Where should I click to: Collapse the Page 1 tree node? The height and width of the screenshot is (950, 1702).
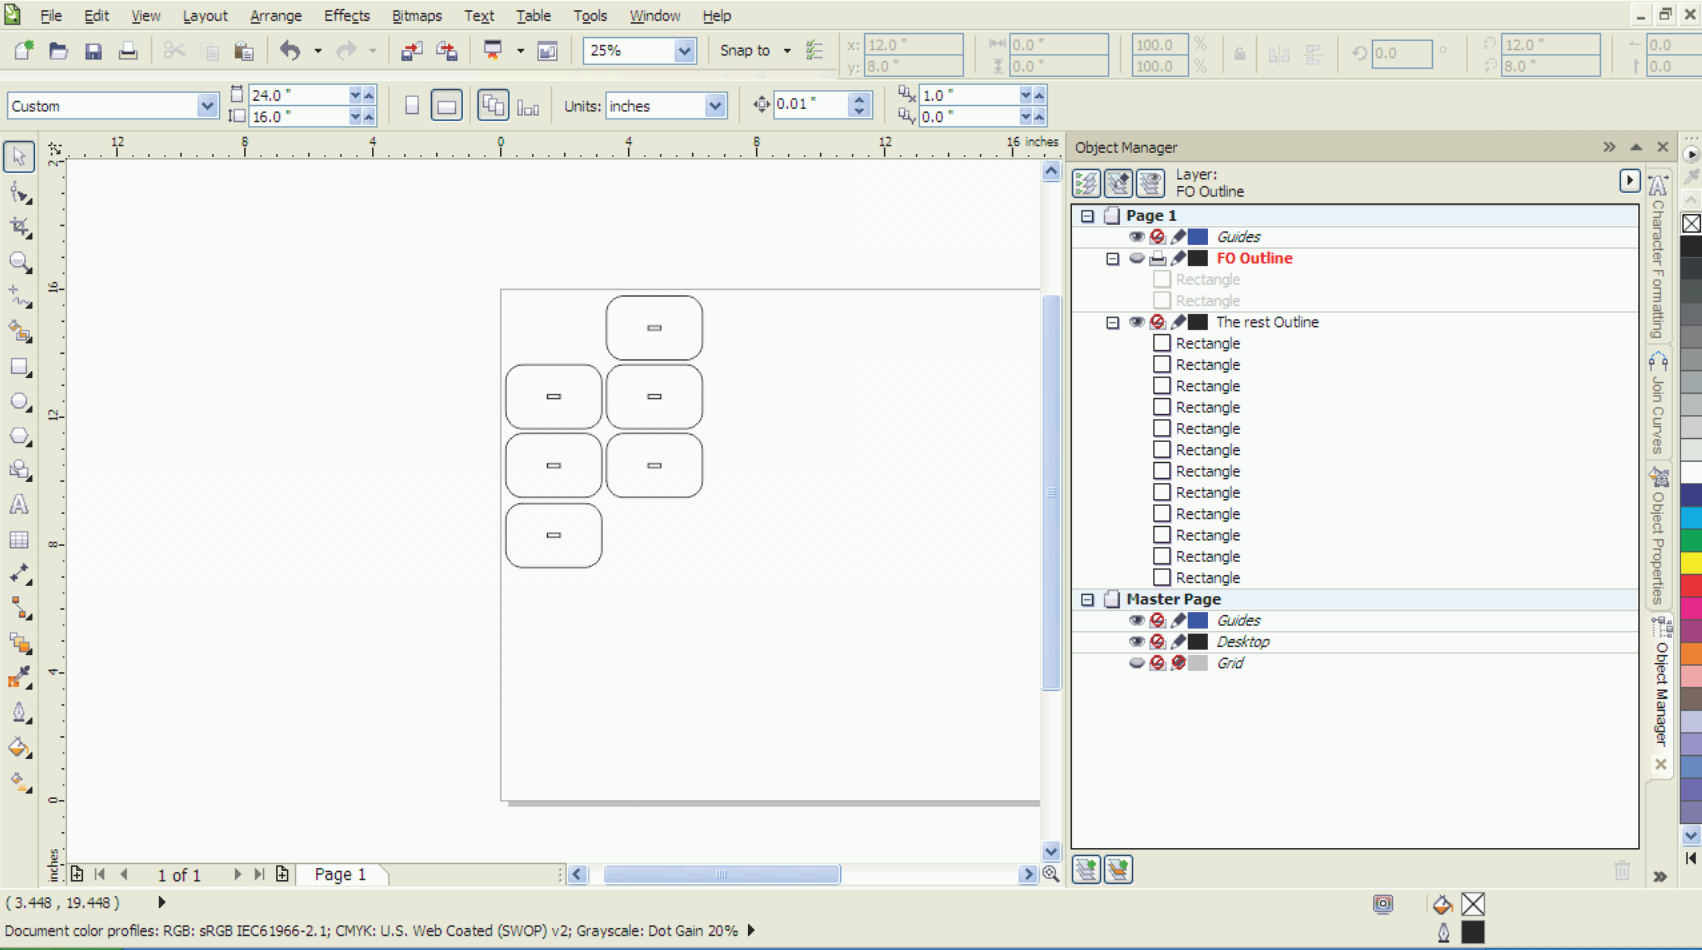pyautogui.click(x=1088, y=216)
